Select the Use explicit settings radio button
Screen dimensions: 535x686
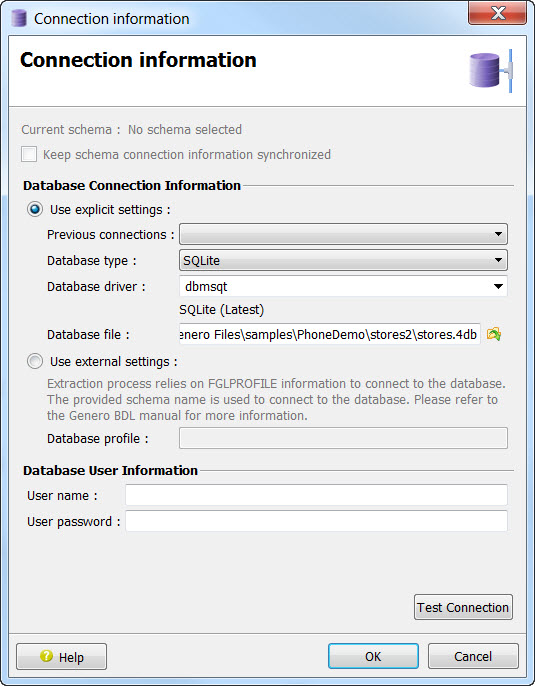pos(35,210)
